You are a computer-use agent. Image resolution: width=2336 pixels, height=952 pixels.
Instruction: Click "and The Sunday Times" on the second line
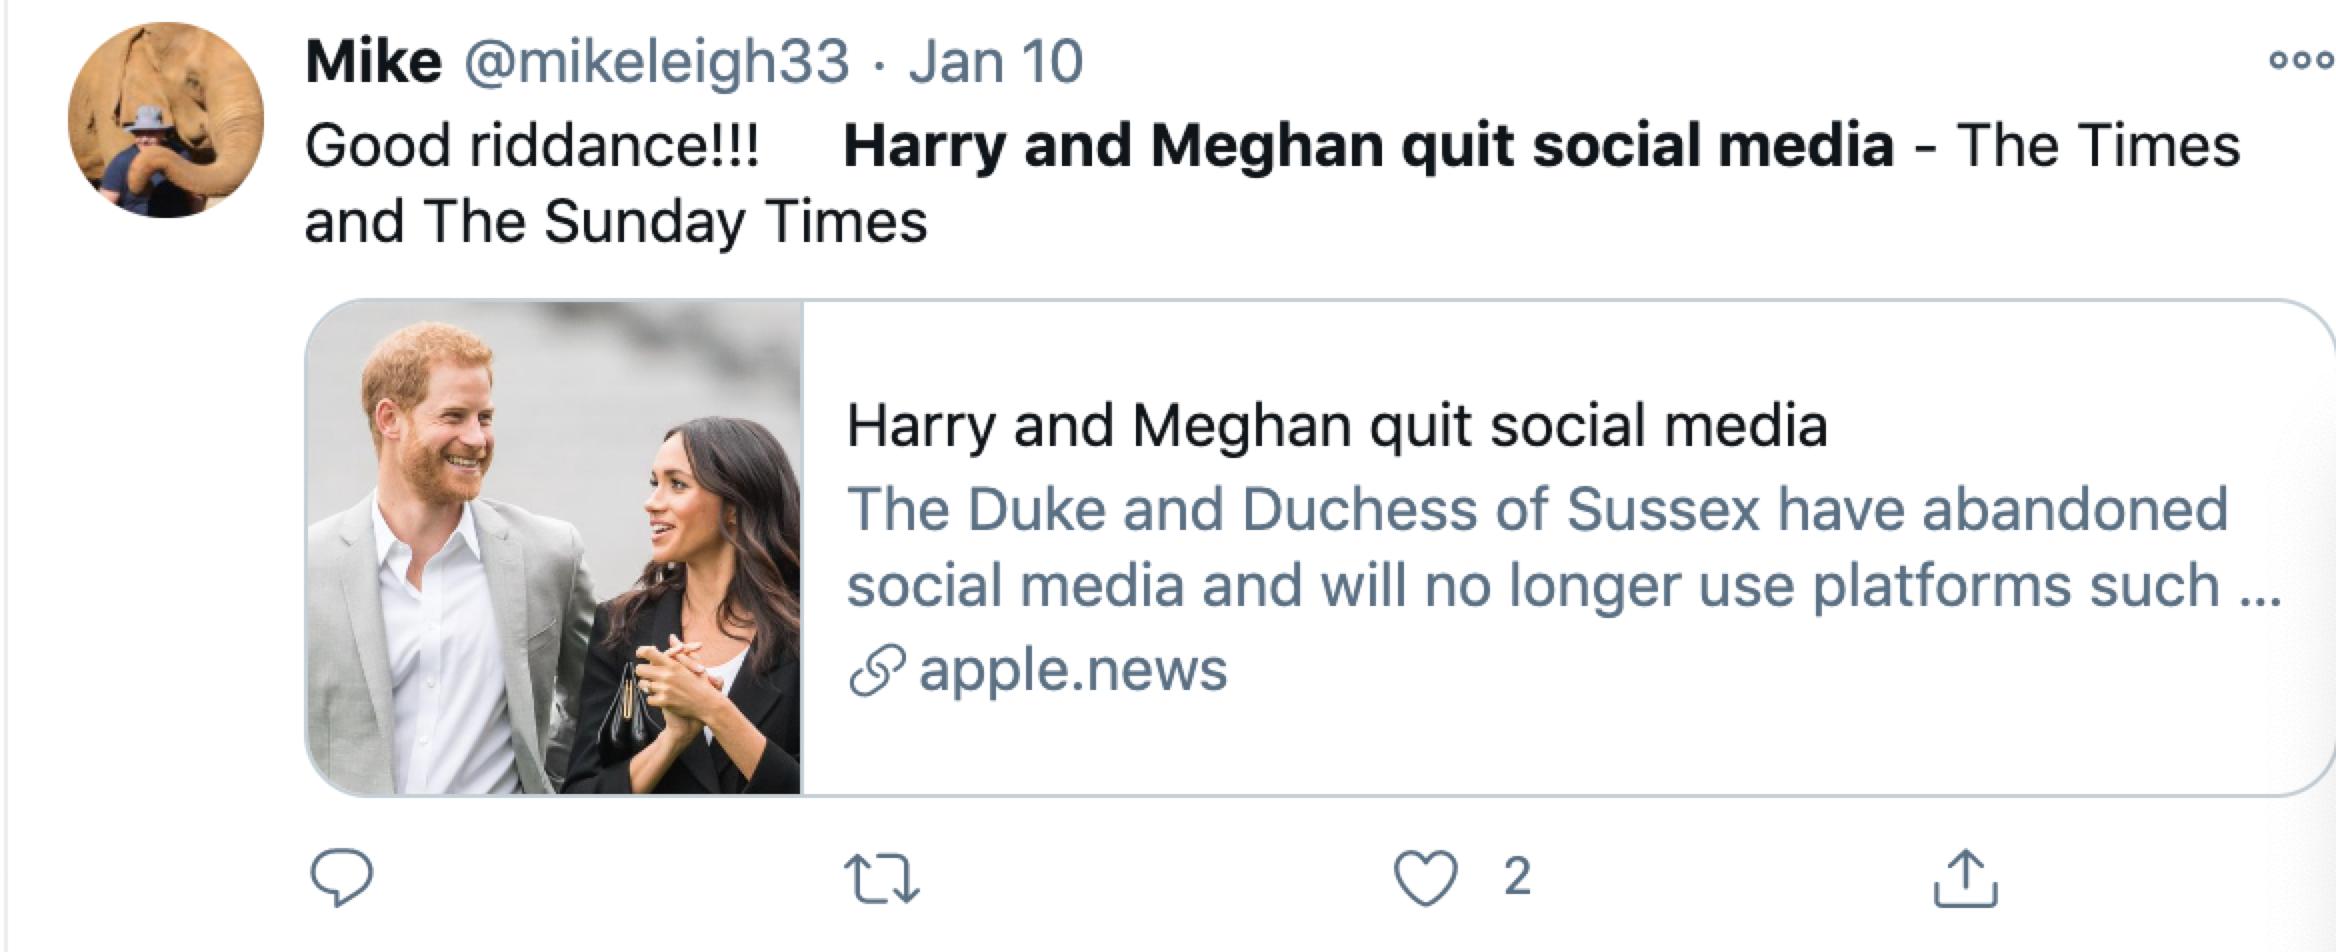click(615, 222)
